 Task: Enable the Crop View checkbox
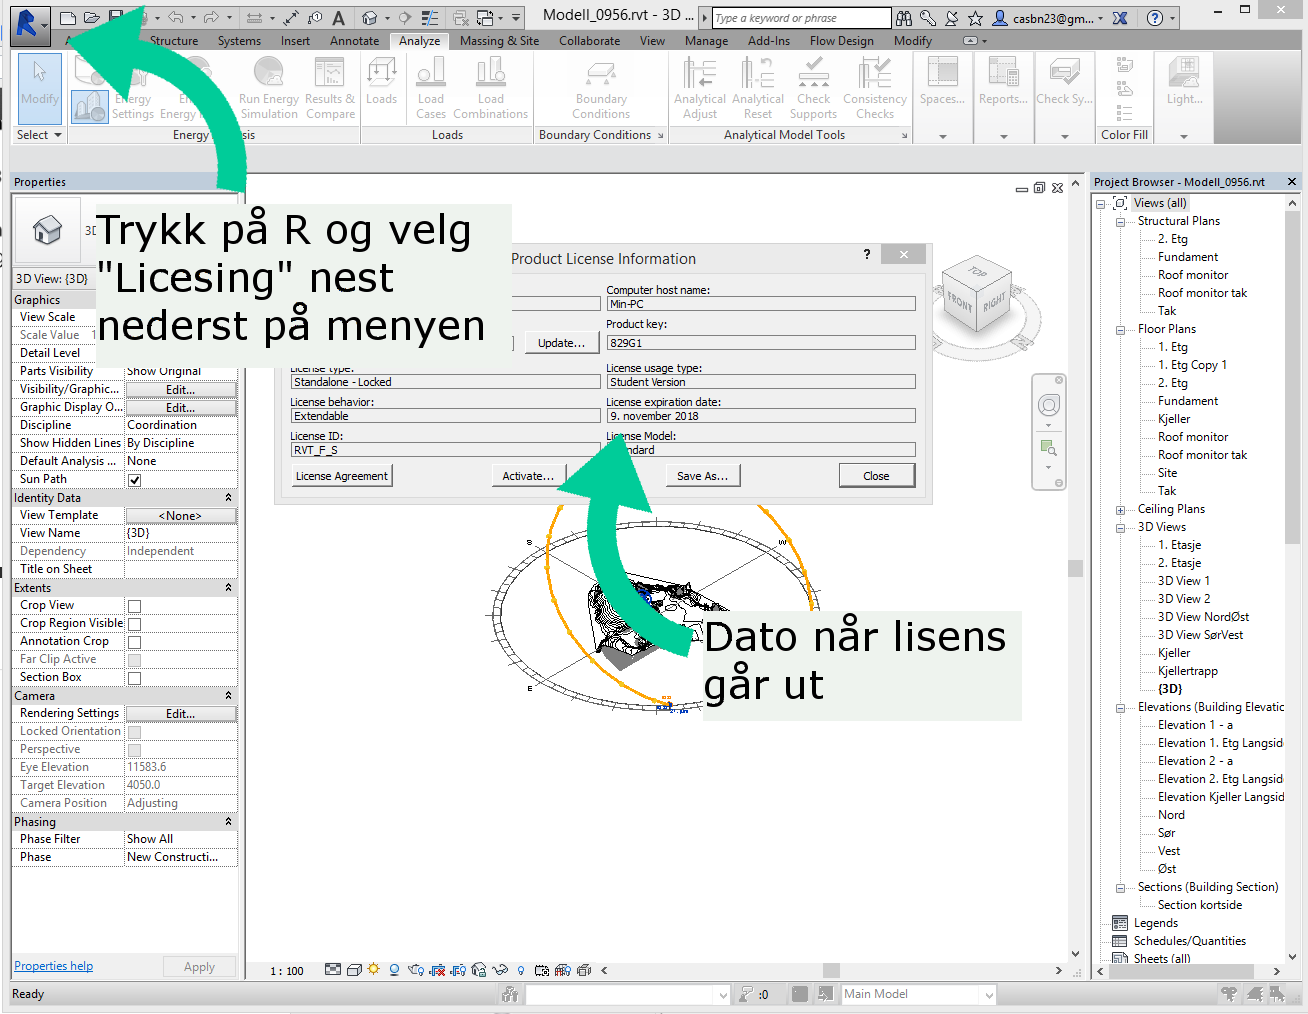click(x=134, y=606)
